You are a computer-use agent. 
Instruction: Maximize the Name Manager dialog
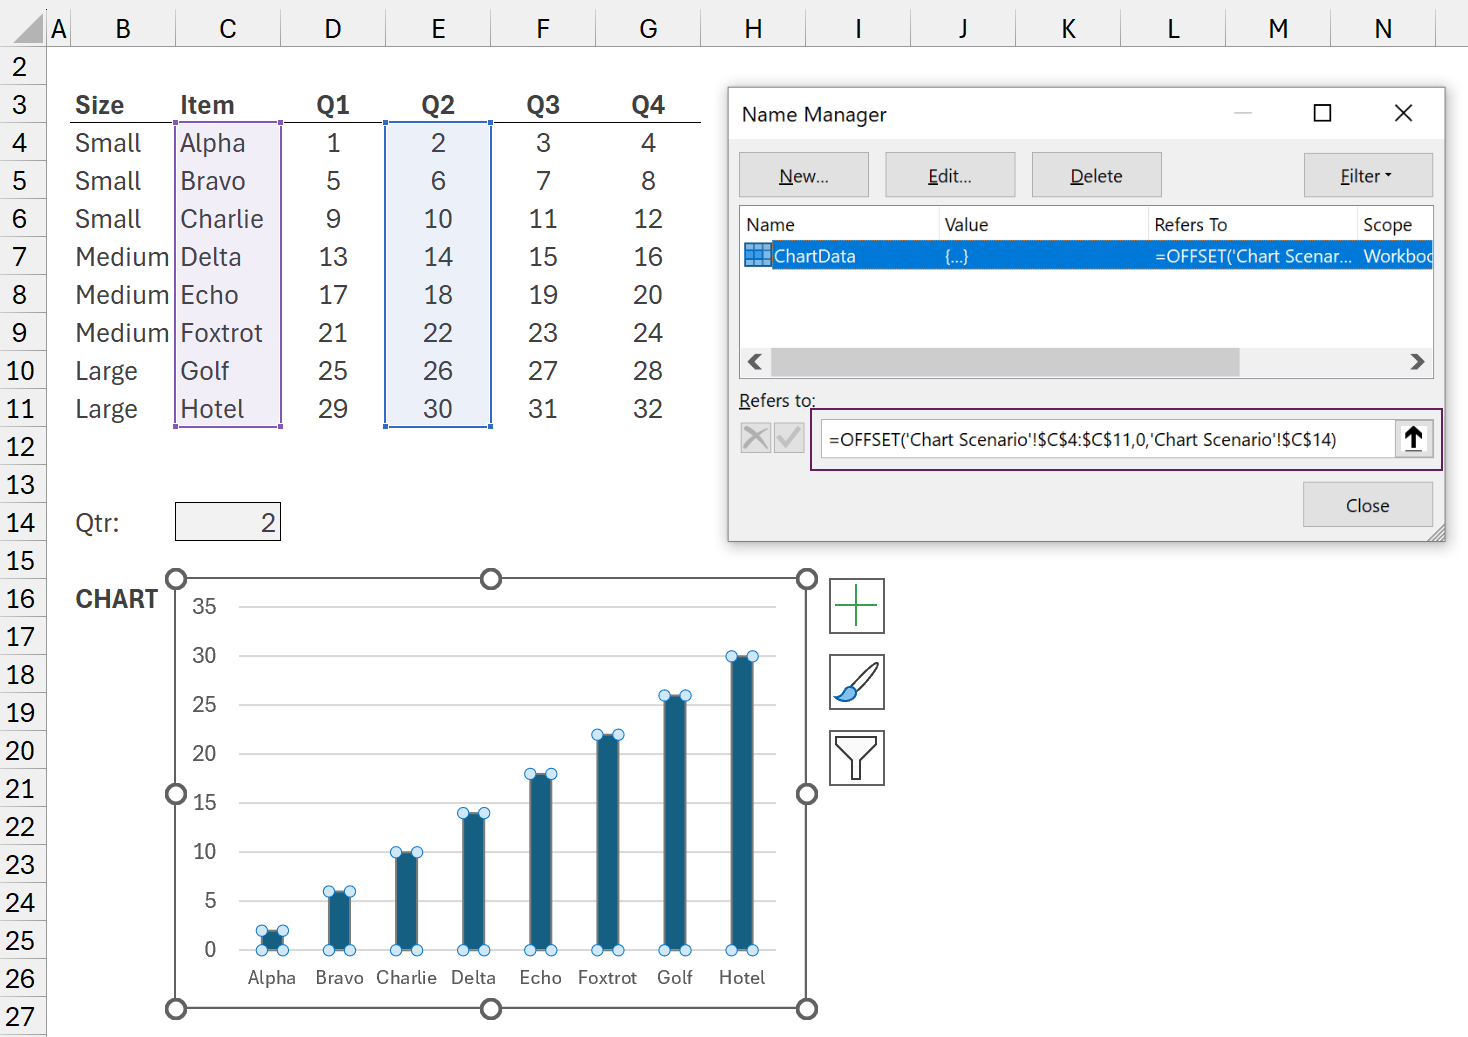(x=1322, y=114)
